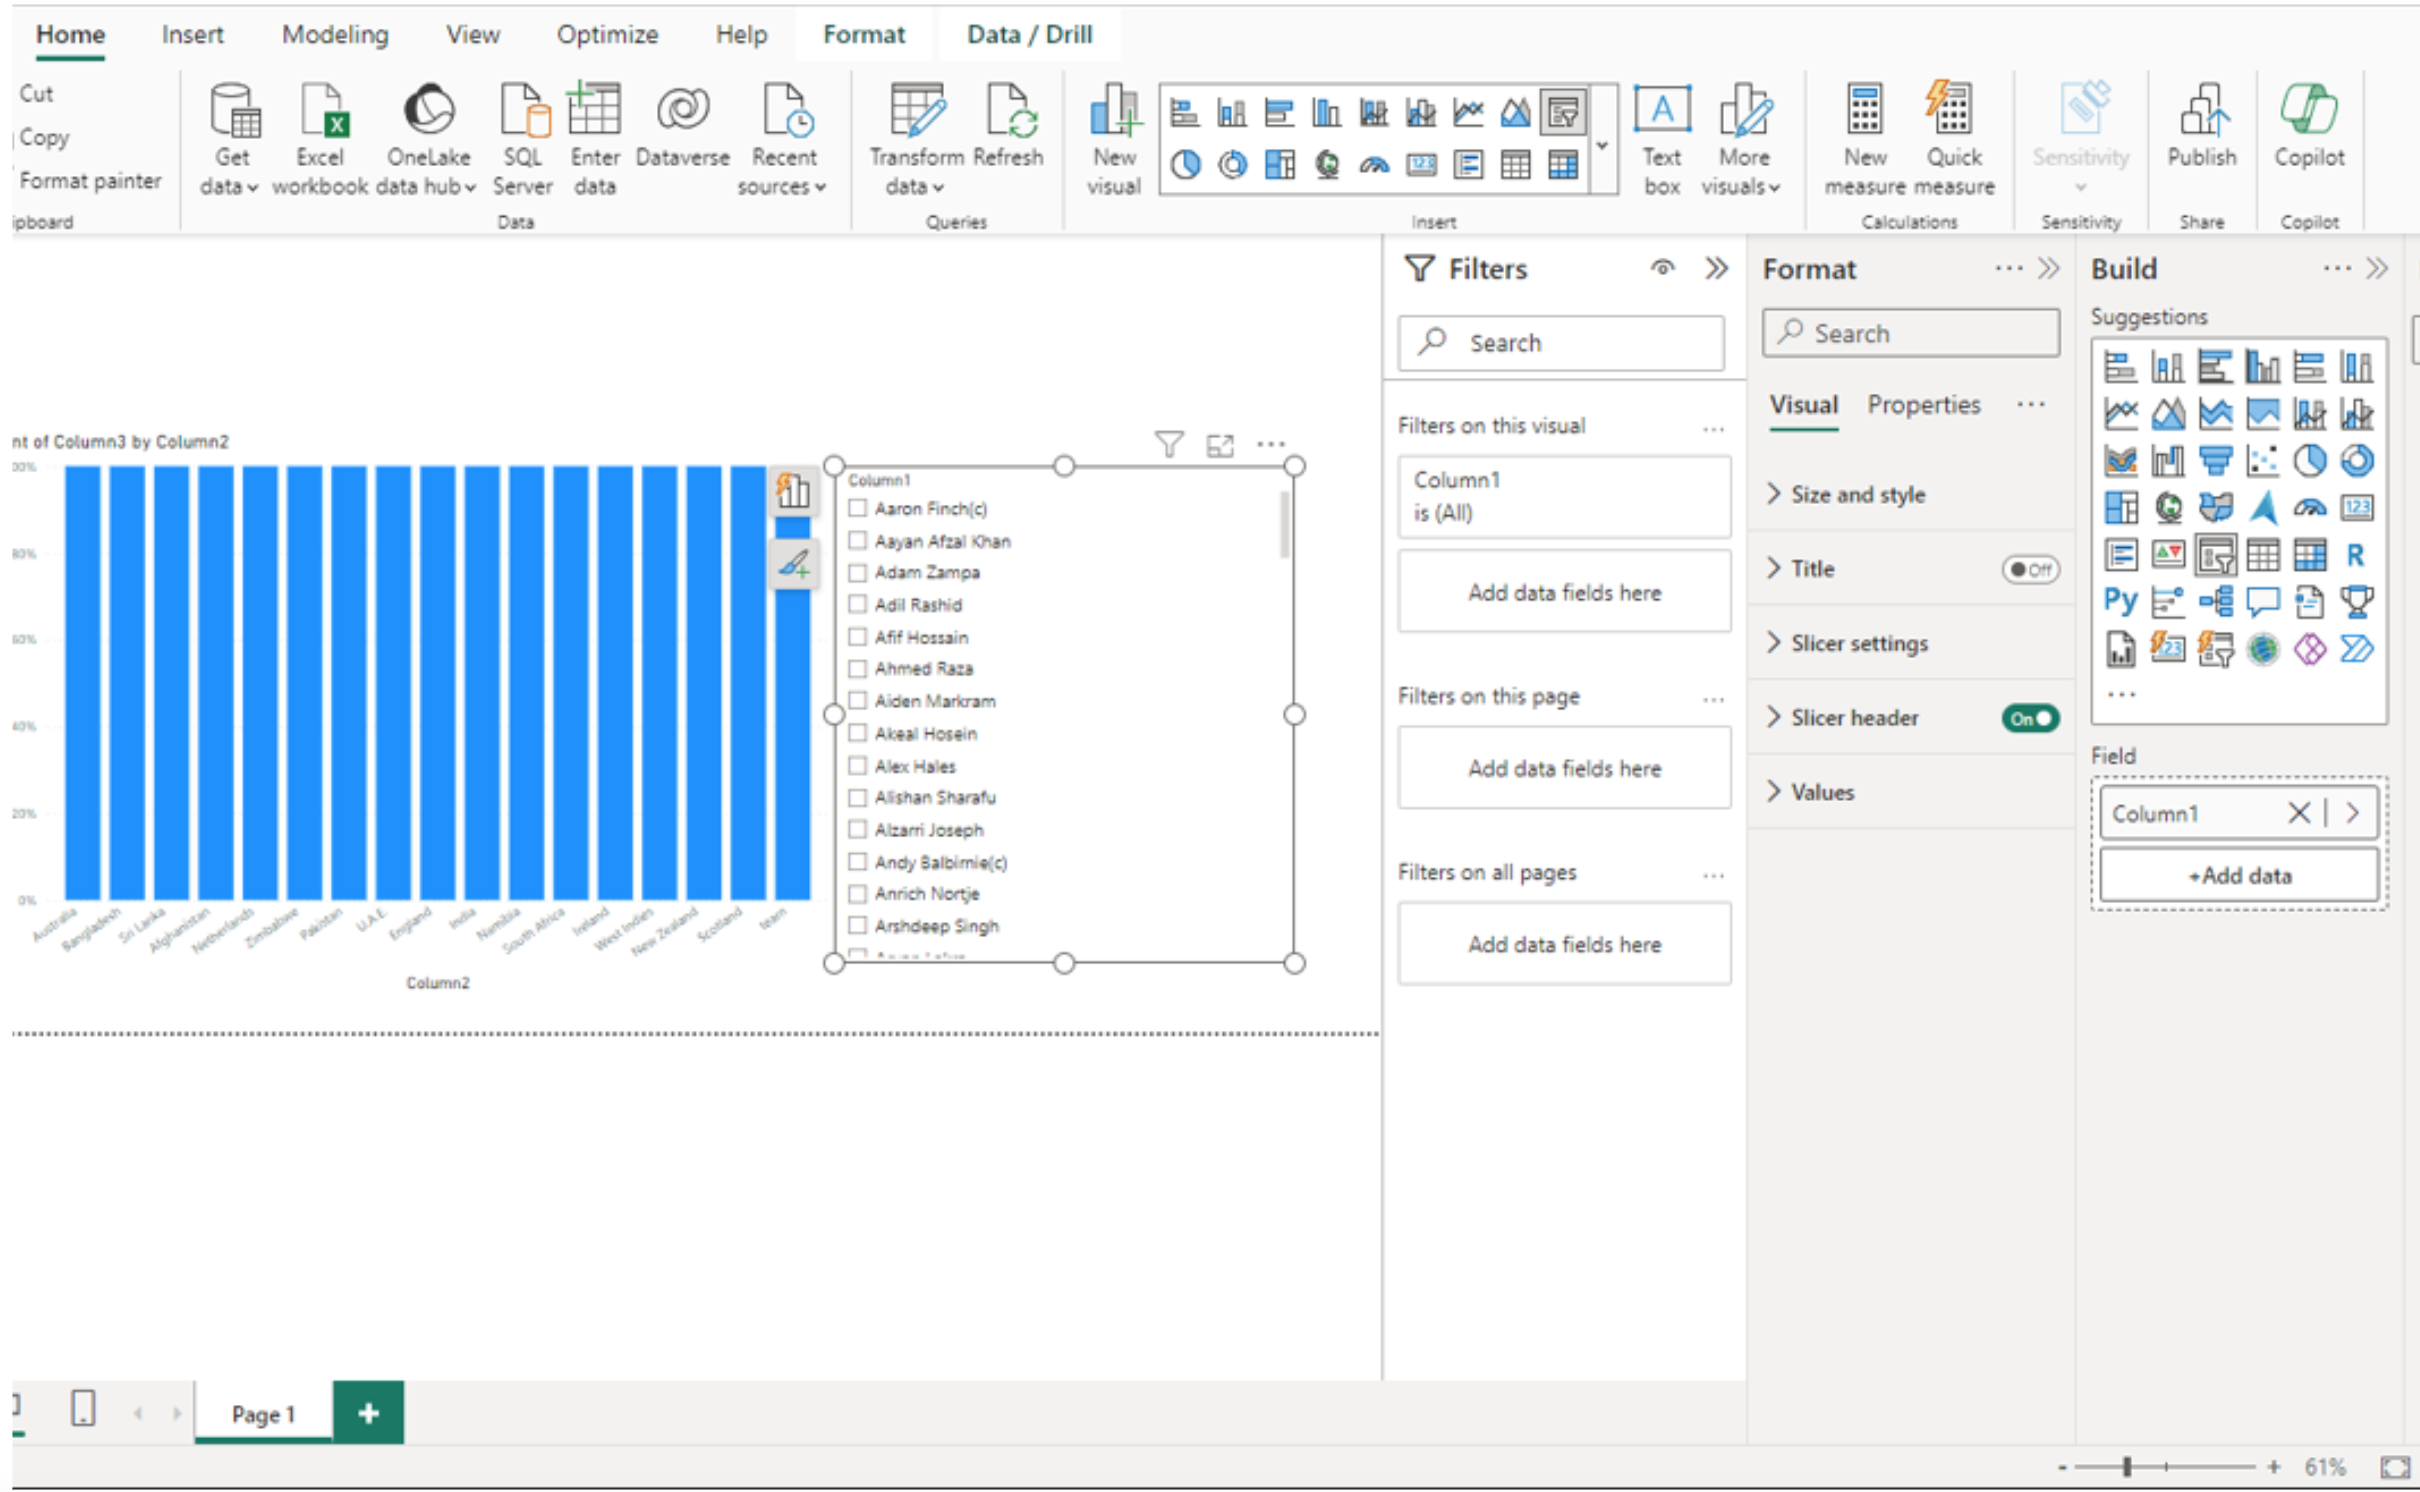Expand the Title section chevron
Image resolution: width=2420 pixels, height=1492 pixels.
(1773, 568)
